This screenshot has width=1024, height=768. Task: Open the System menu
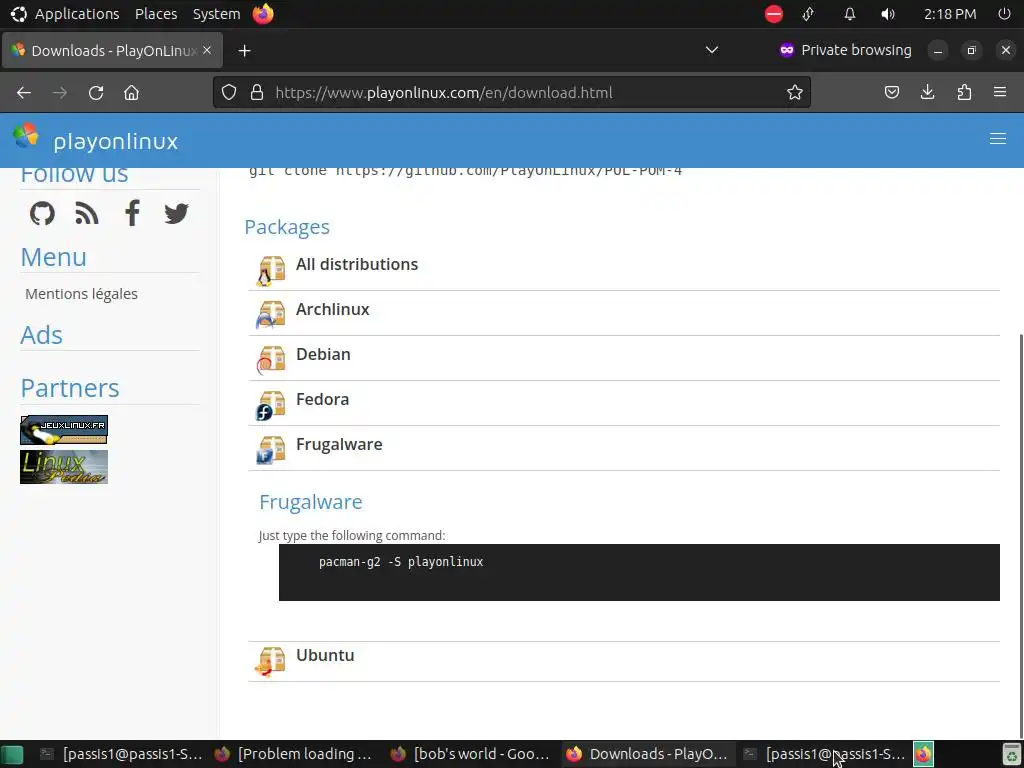(x=216, y=14)
